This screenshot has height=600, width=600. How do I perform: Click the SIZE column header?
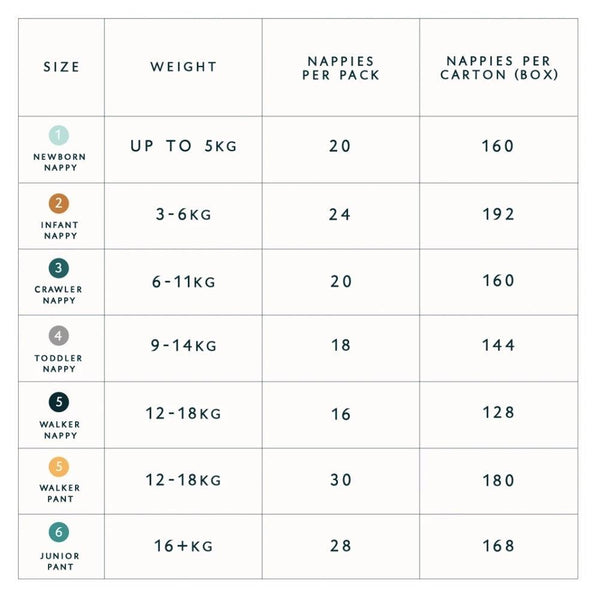click(x=61, y=68)
